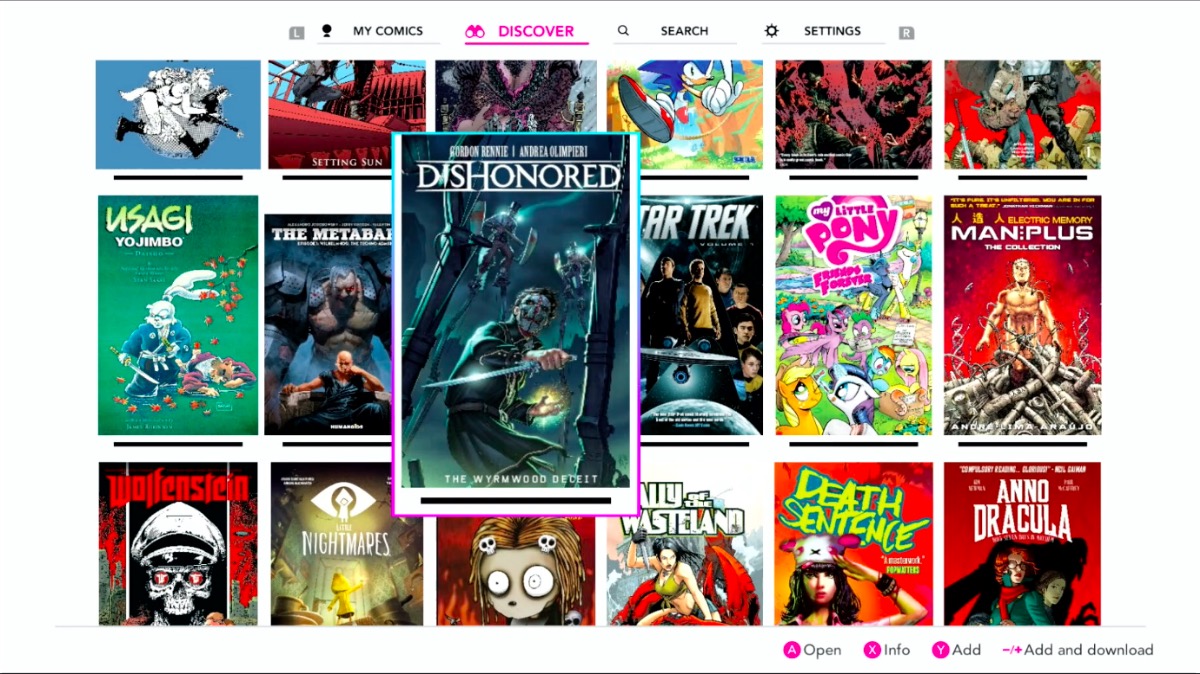Select the Death Sentence comic cover

[x=853, y=543]
